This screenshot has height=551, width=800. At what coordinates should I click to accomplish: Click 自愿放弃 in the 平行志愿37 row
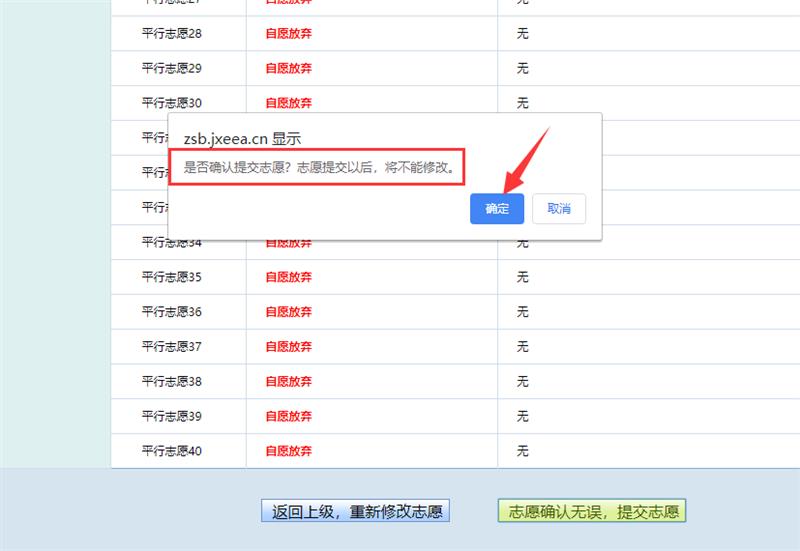pyautogui.click(x=288, y=346)
